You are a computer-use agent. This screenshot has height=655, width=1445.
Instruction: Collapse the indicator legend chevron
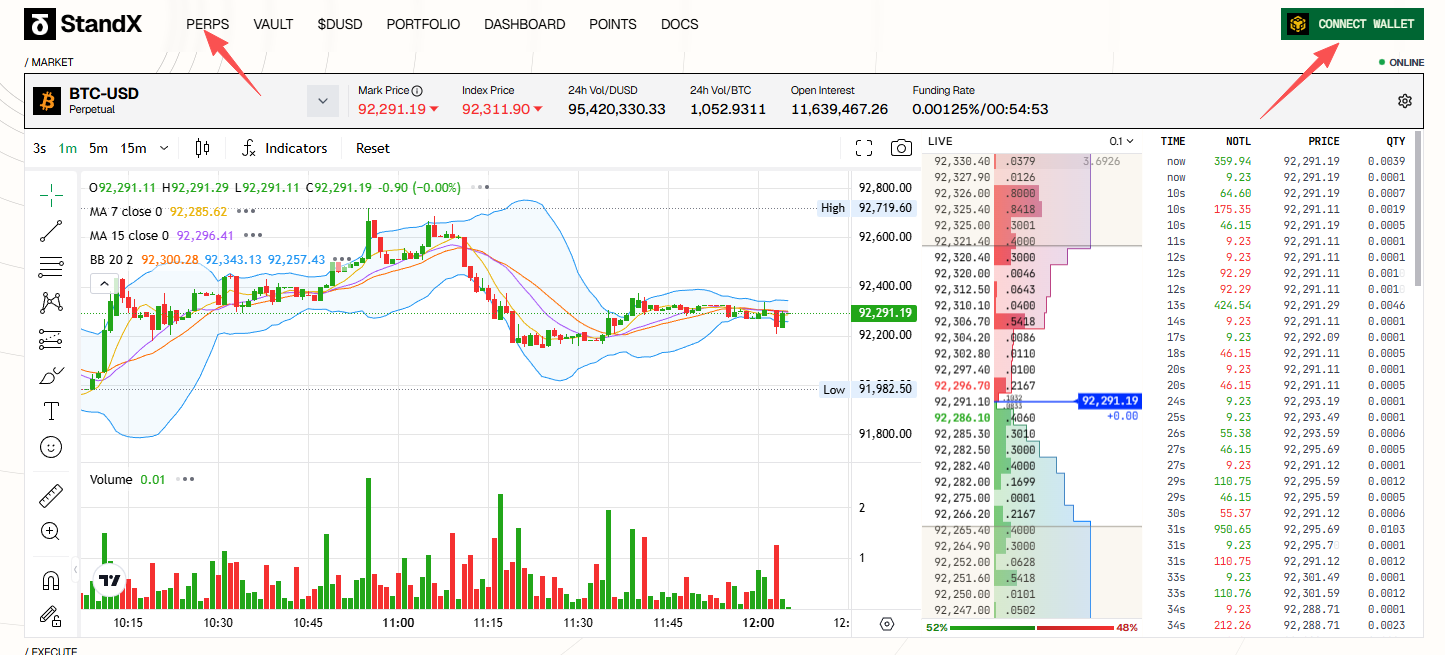[x=103, y=284]
